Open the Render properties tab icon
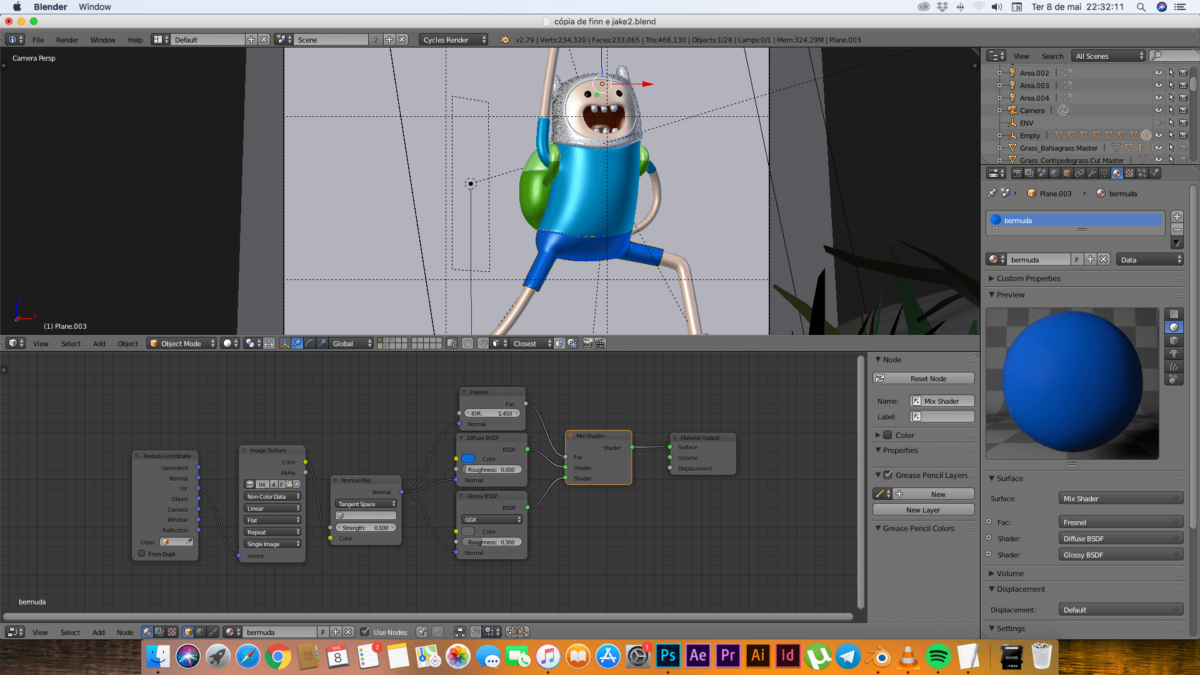The width and height of the screenshot is (1200, 675). click(1018, 174)
